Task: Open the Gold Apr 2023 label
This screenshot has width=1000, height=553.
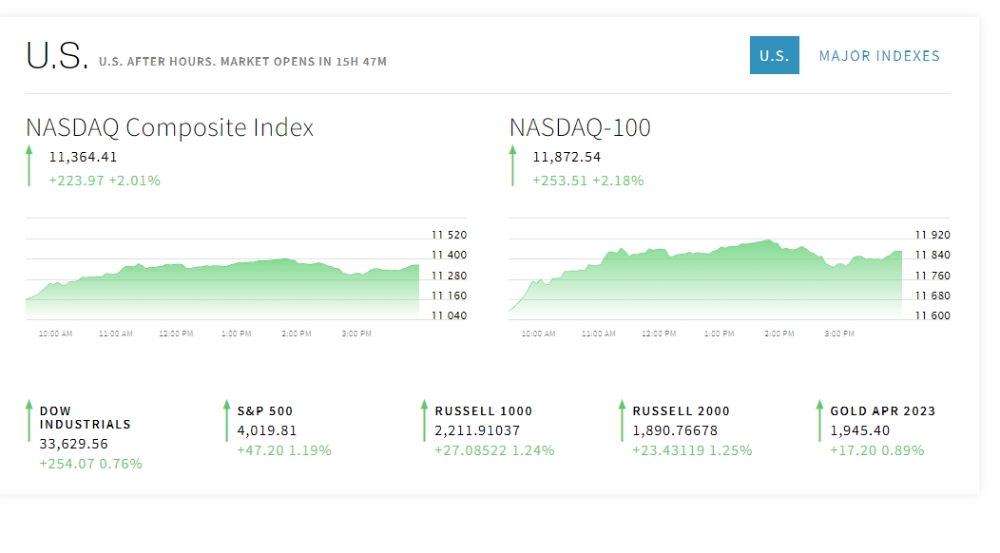Action: pyautogui.click(x=883, y=411)
